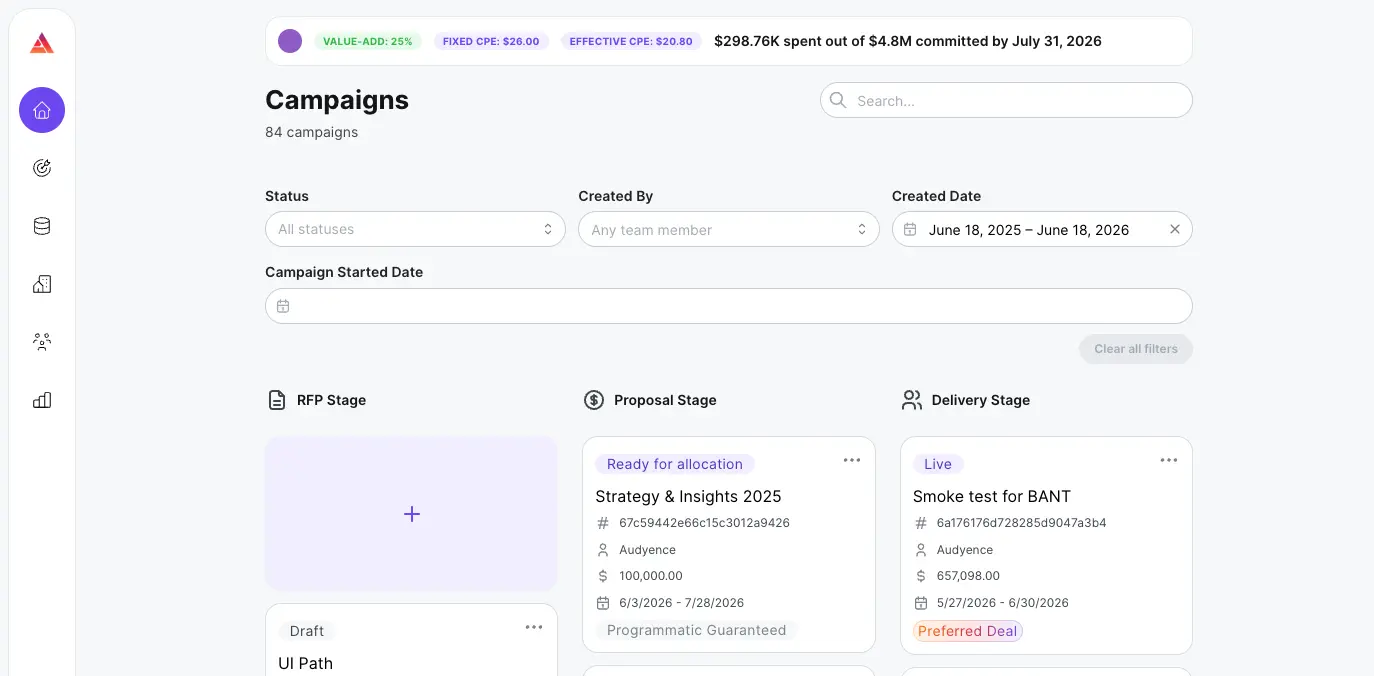Click campaign ID 67c59442e66c15c3012a9426
The width and height of the screenshot is (1374, 676).
704,523
